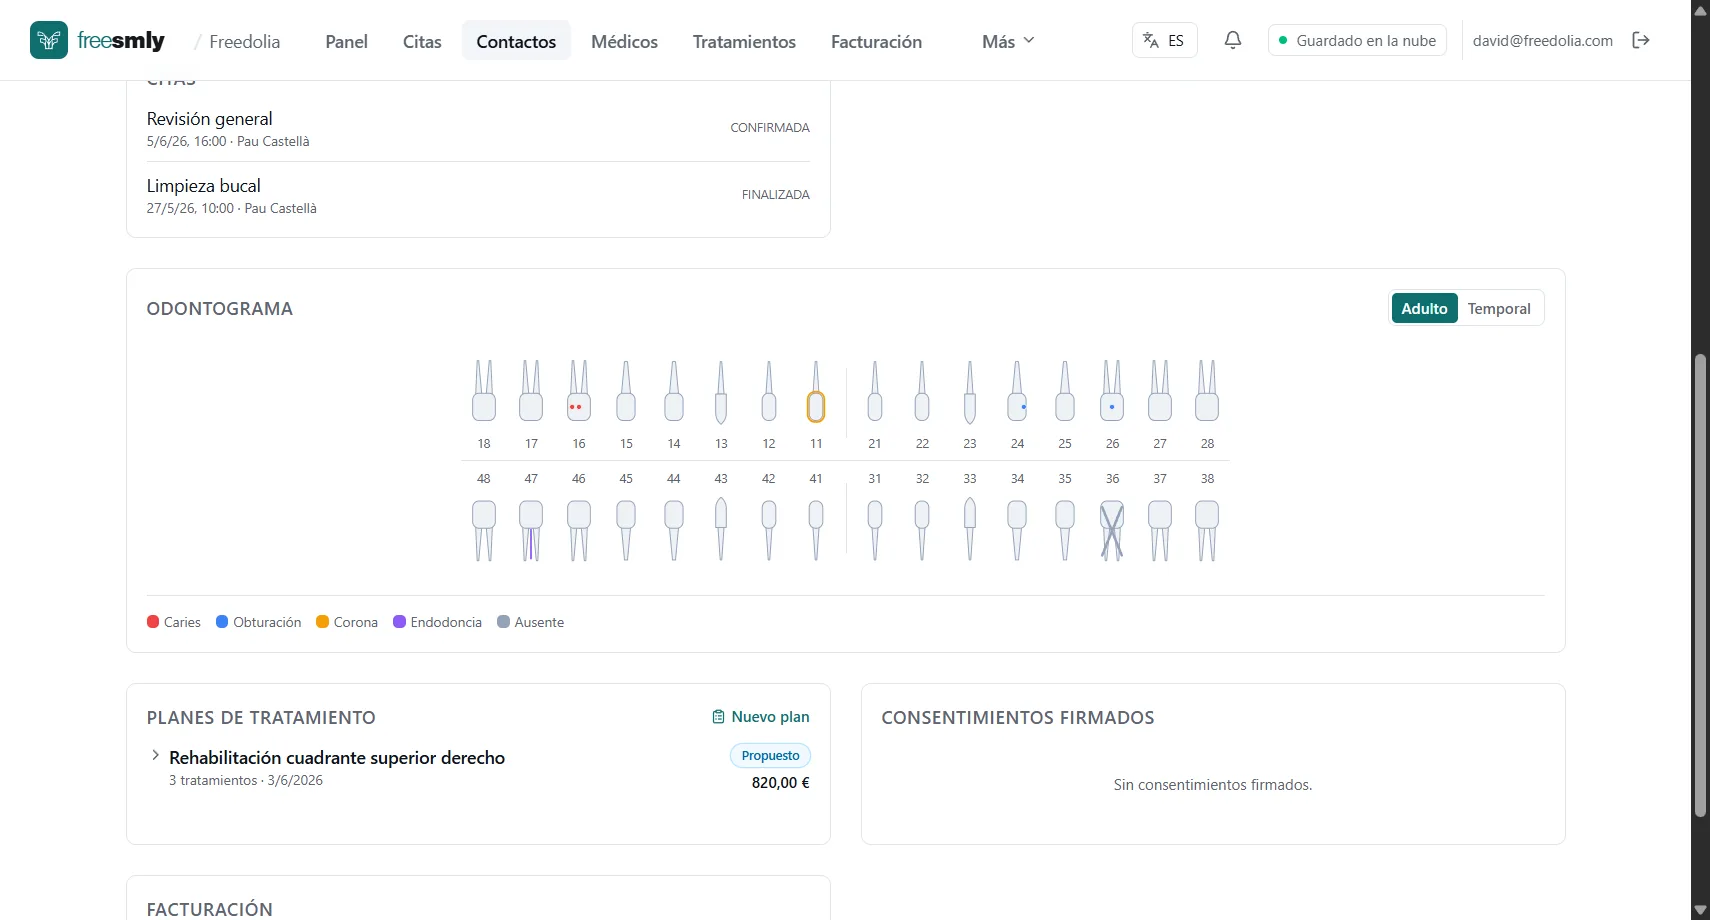
Task: Open the Más dropdown menu
Action: point(1008,41)
